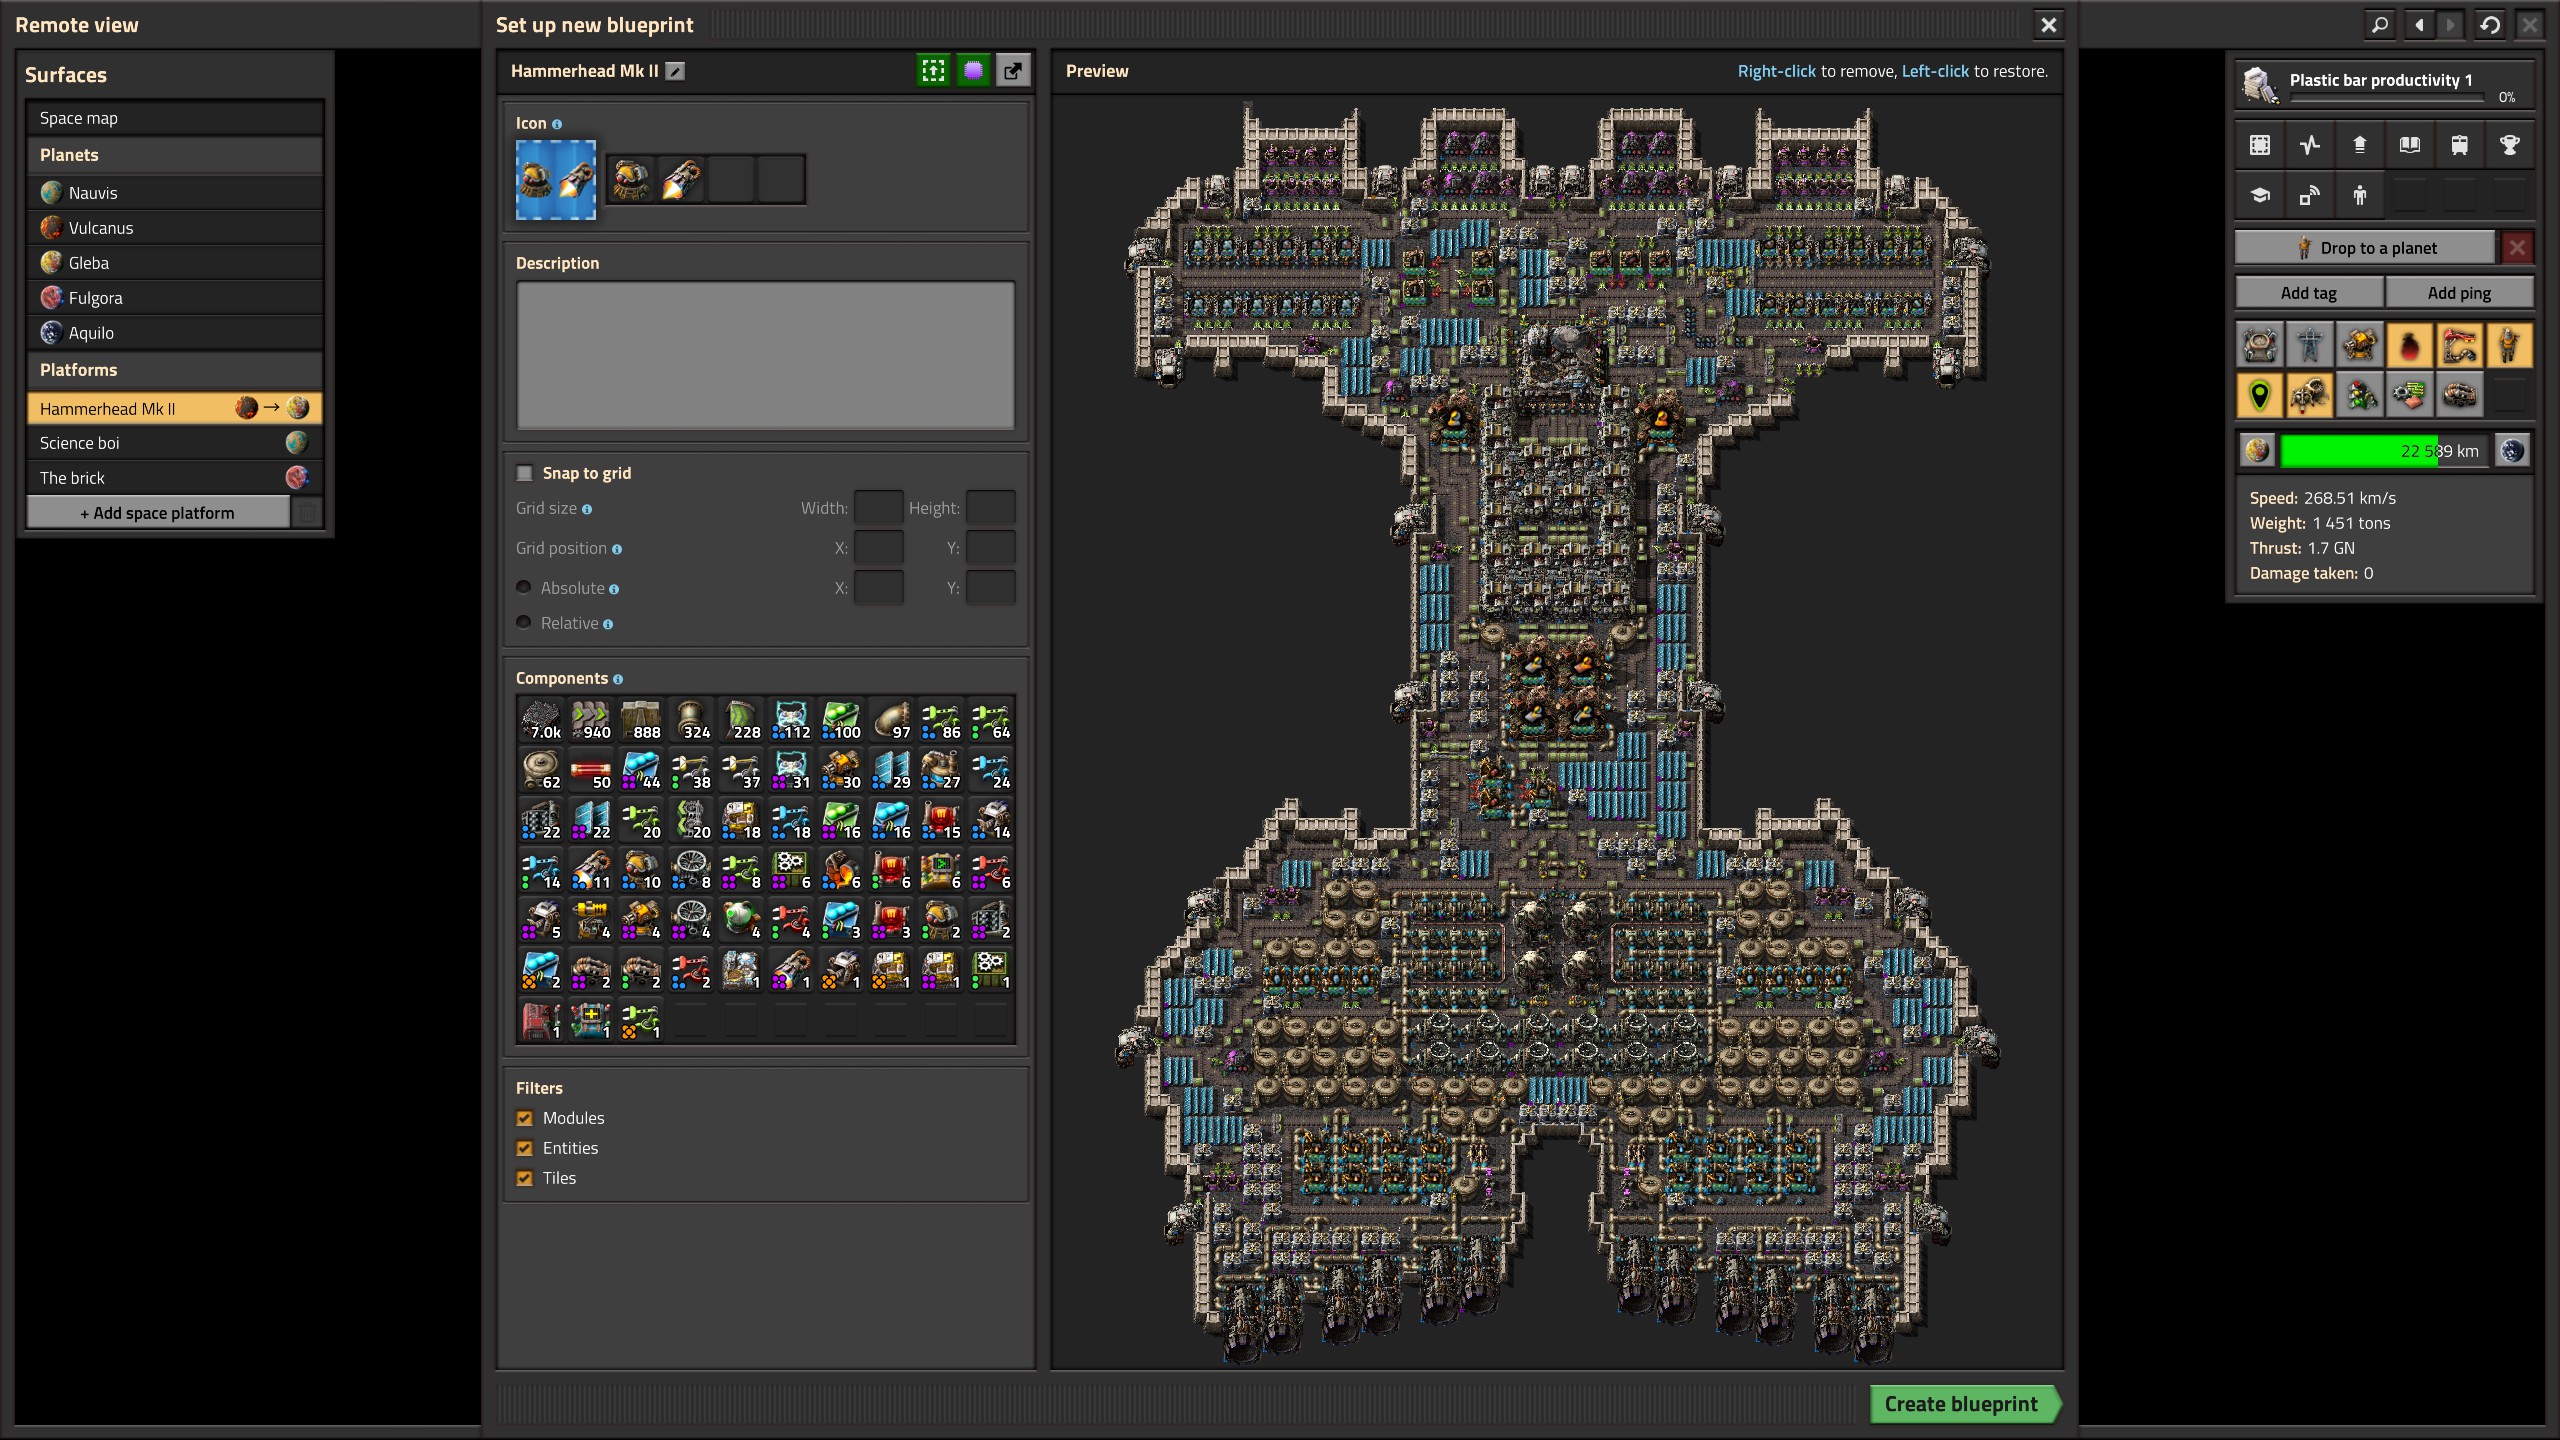Open the production statistics graph icon
This screenshot has width=2560, height=1440.
(x=2309, y=145)
